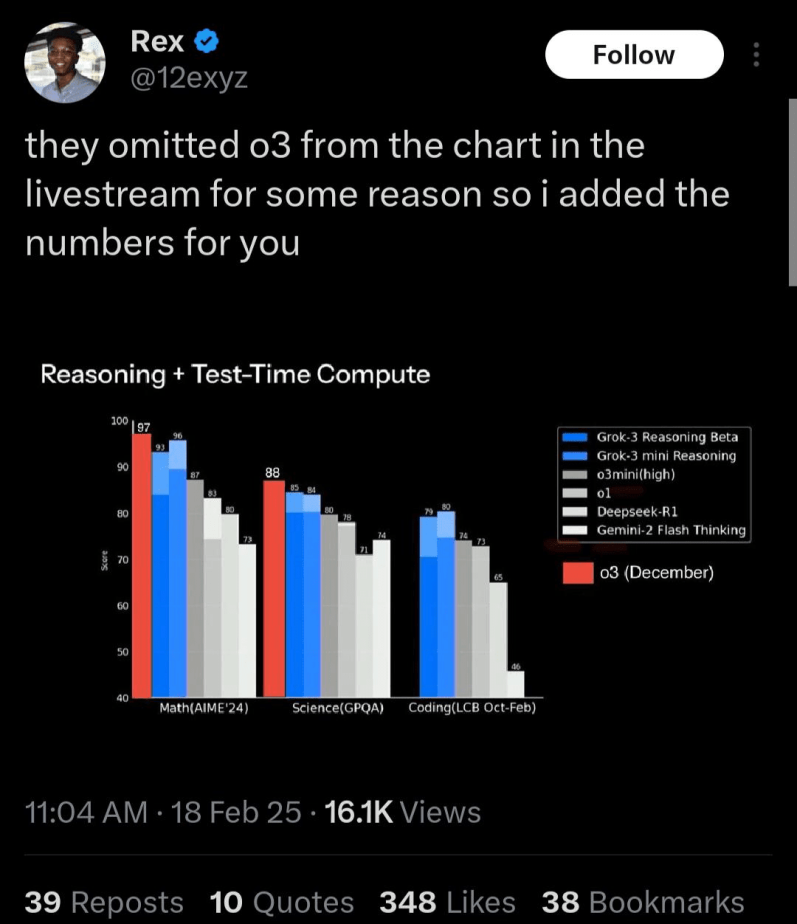Viewport: 797px width, 924px height.
Task: View the 39 Reposts list
Action: point(104,902)
